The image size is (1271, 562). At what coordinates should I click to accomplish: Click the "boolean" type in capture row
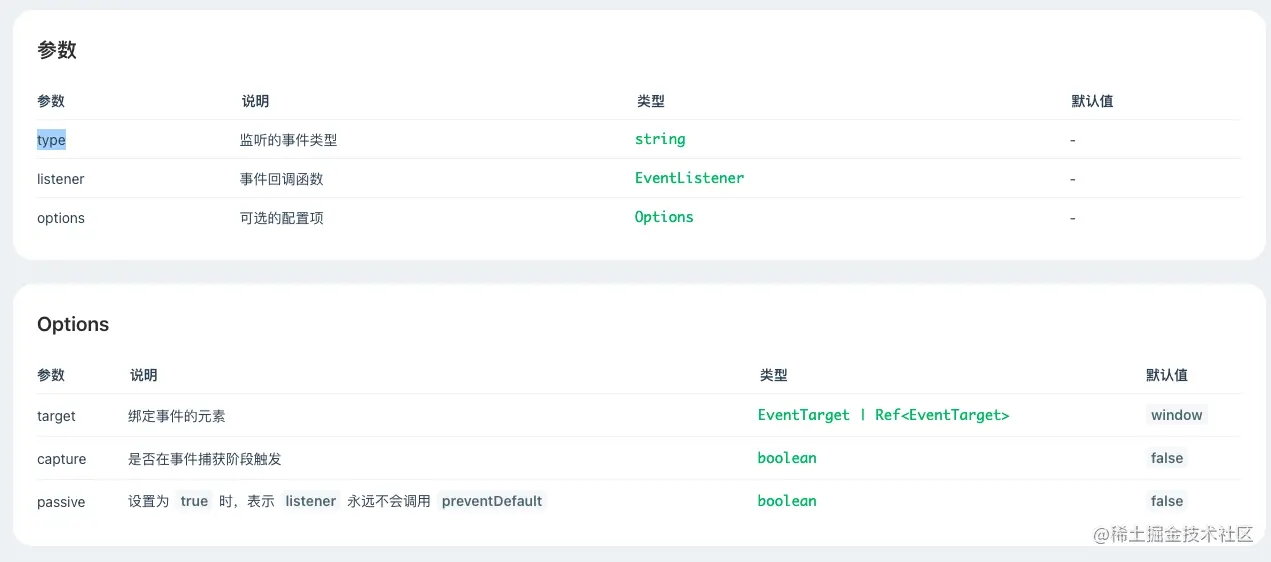[x=787, y=458]
